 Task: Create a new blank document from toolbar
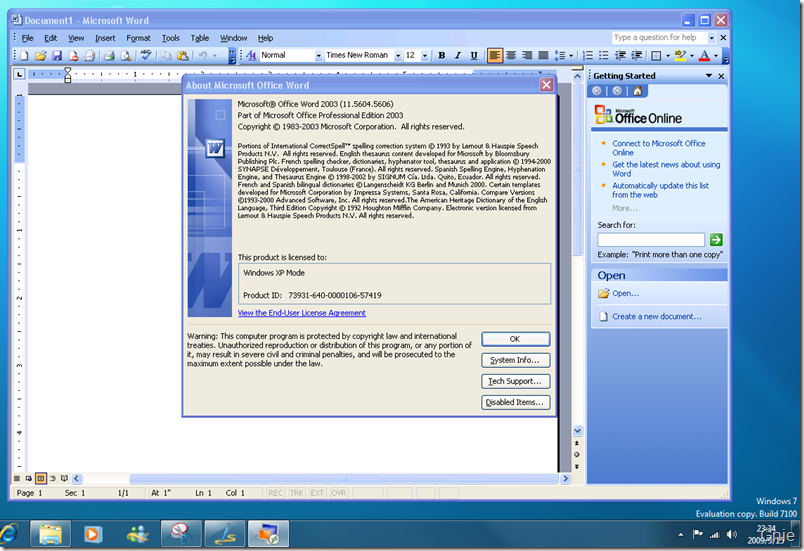coord(24,56)
